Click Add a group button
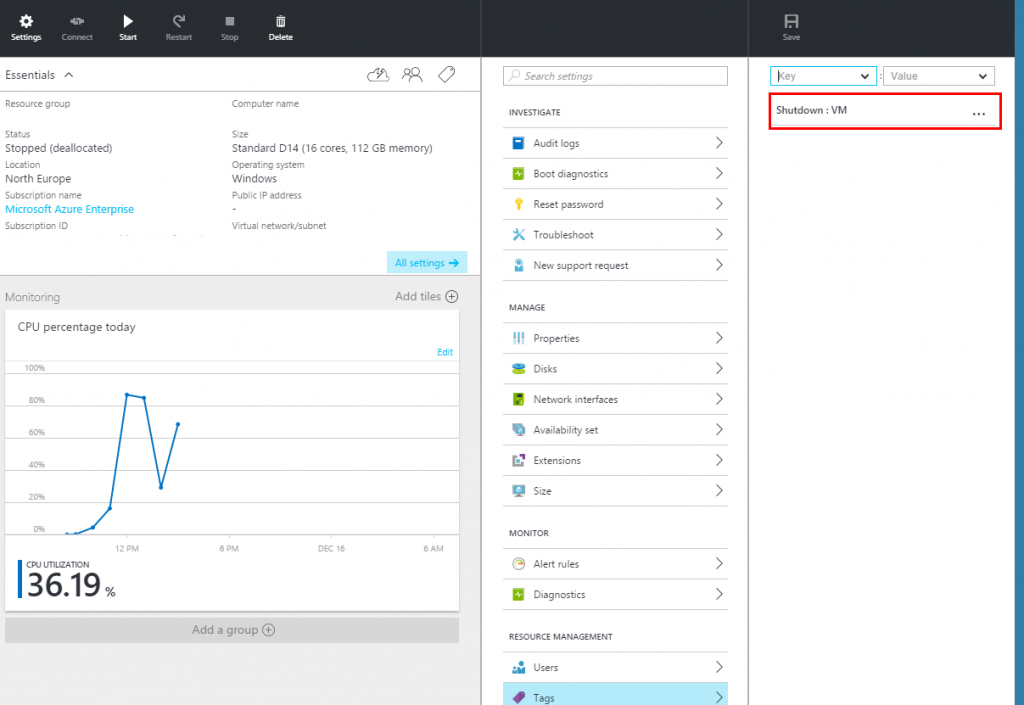The height and width of the screenshot is (705, 1024). click(x=232, y=630)
